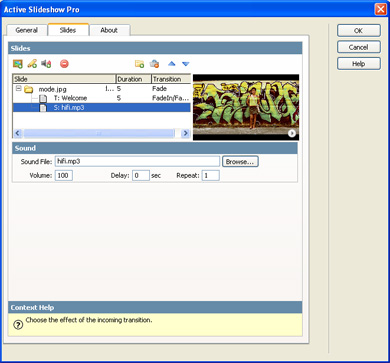Click the red remove slide icon
This screenshot has height=363, width=390.
[x=64, y=64]
